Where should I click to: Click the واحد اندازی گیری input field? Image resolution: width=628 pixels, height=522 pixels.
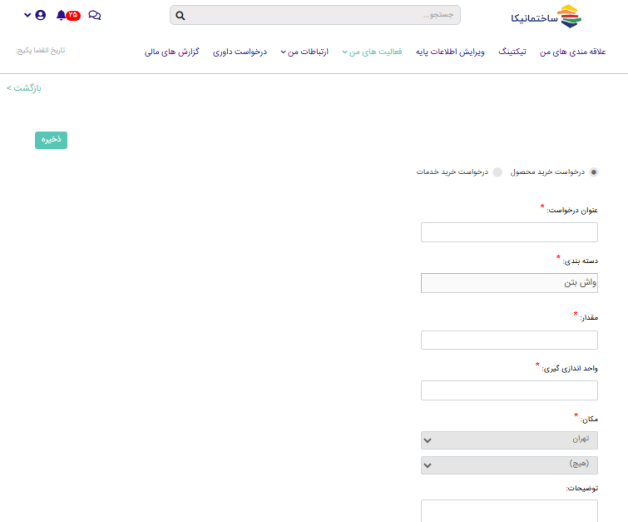click(509, 391)
